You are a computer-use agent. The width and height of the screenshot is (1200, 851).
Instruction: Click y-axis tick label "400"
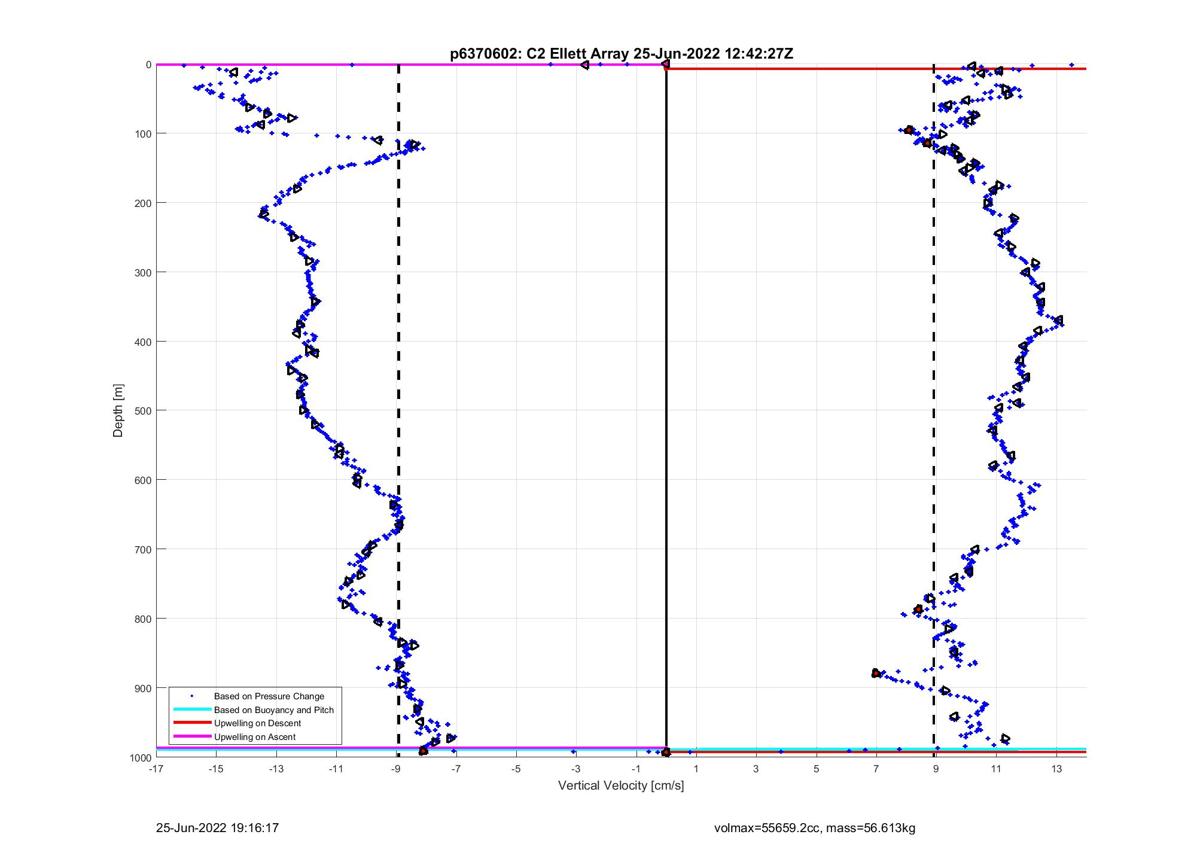pyautogui.click(x=142, y=342)
